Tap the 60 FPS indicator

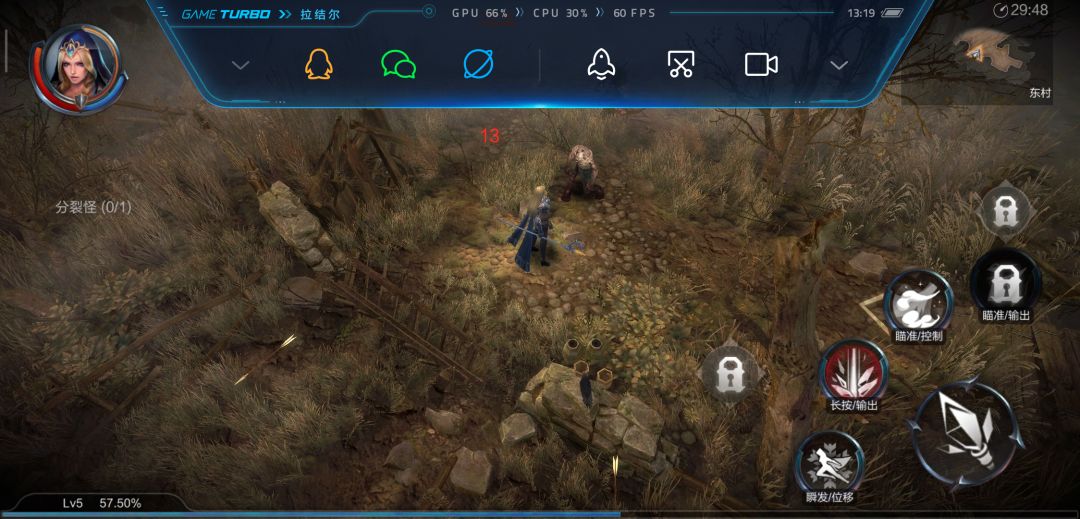click(634, 13)
